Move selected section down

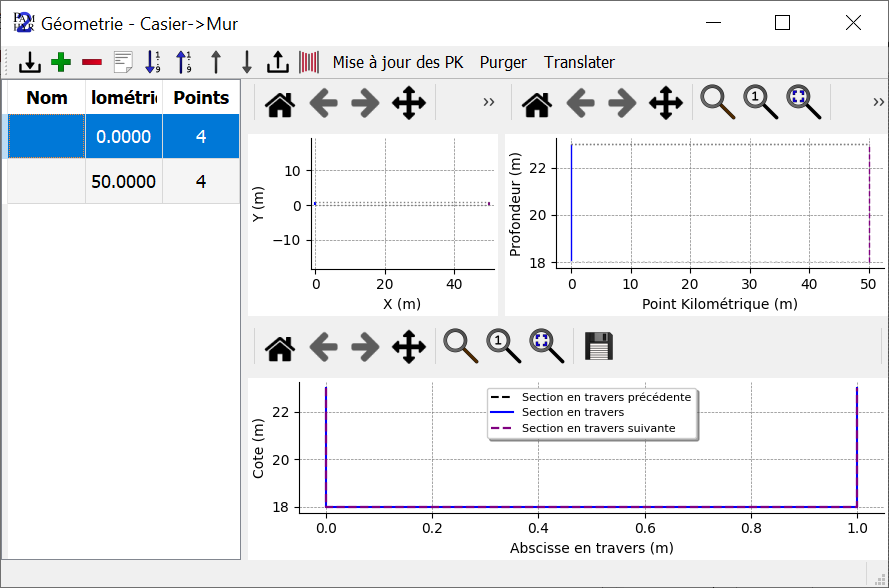[x=246, y=62]
